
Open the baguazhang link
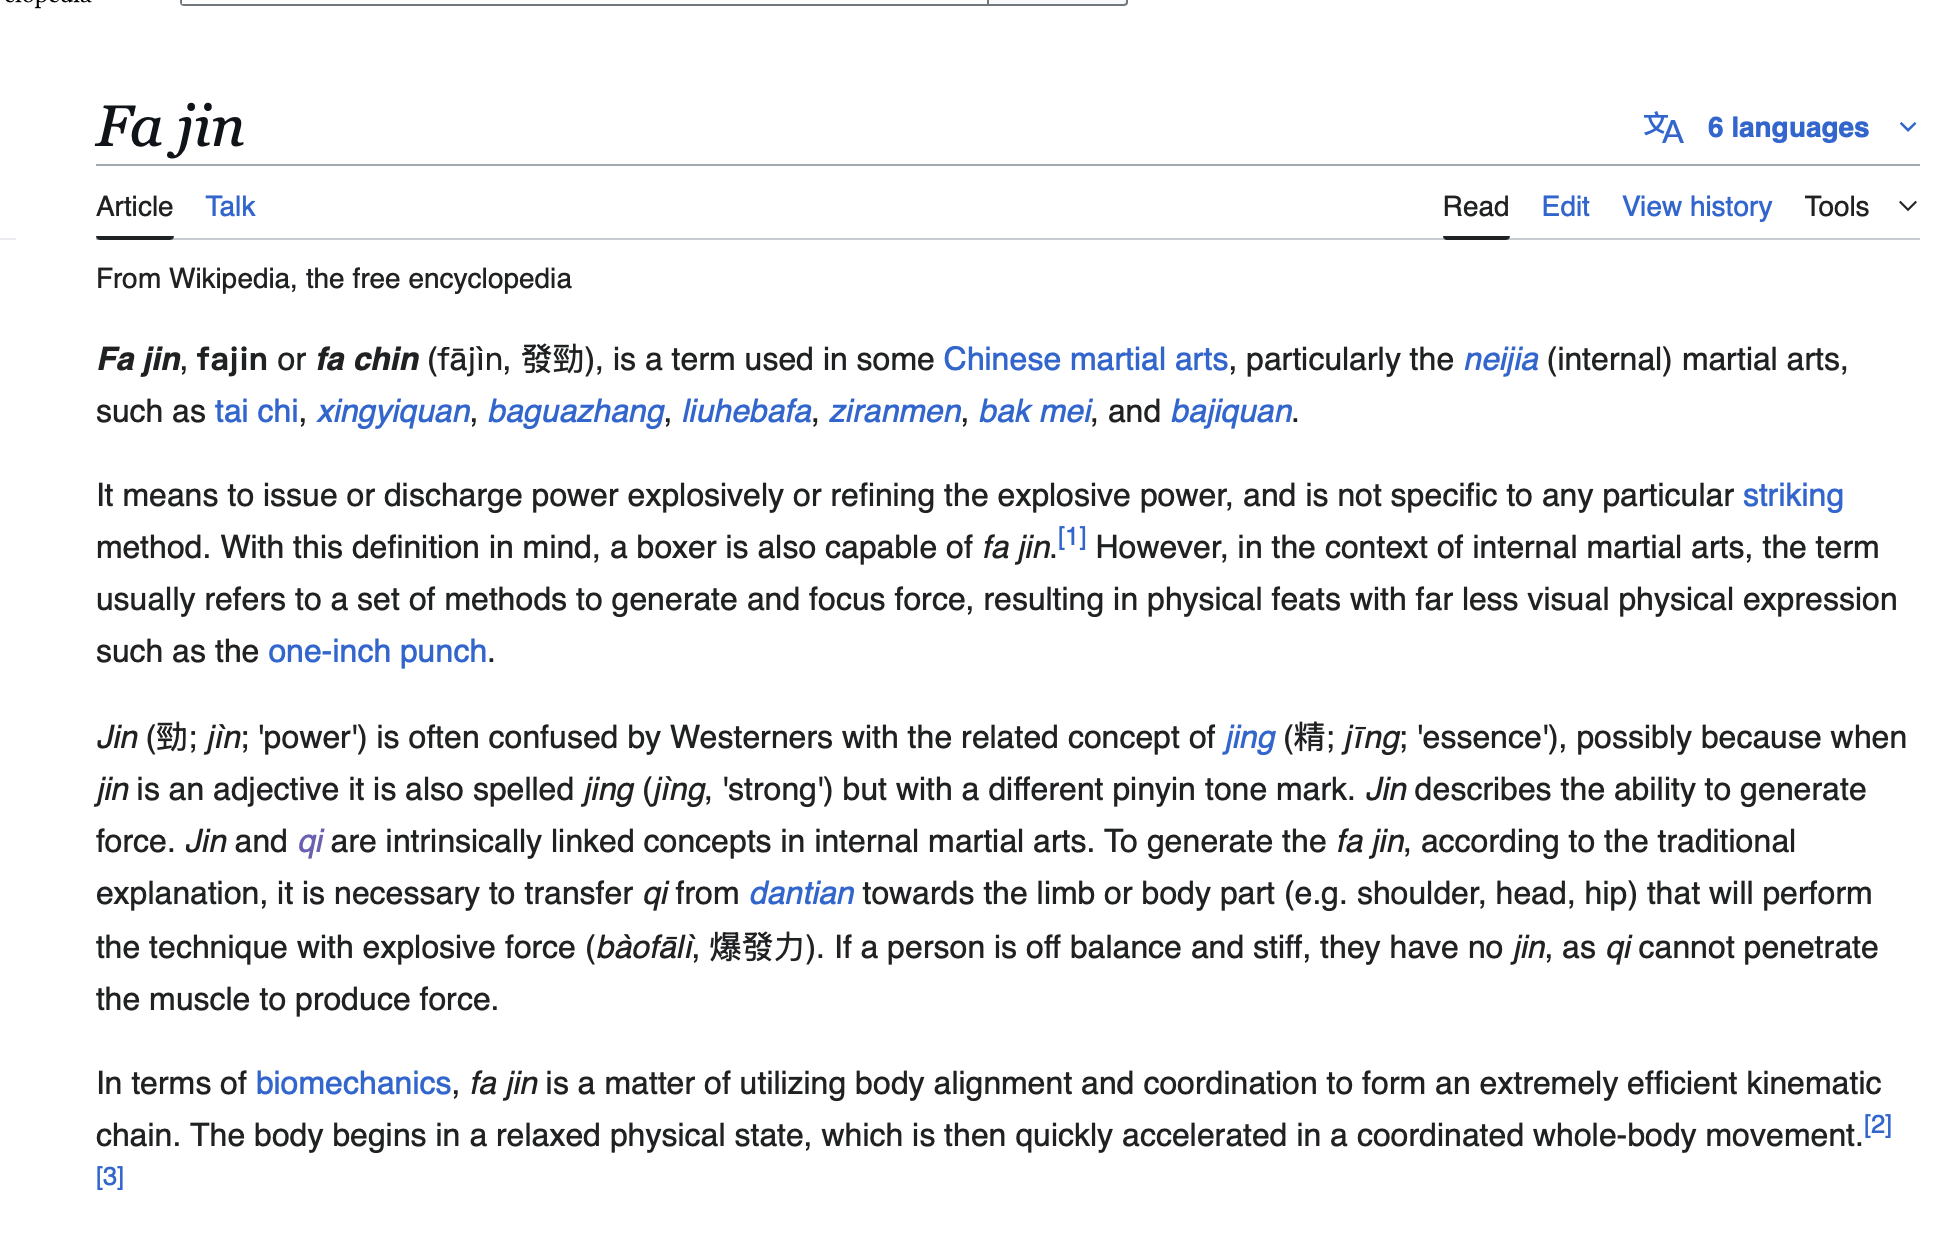coord(576,411)
